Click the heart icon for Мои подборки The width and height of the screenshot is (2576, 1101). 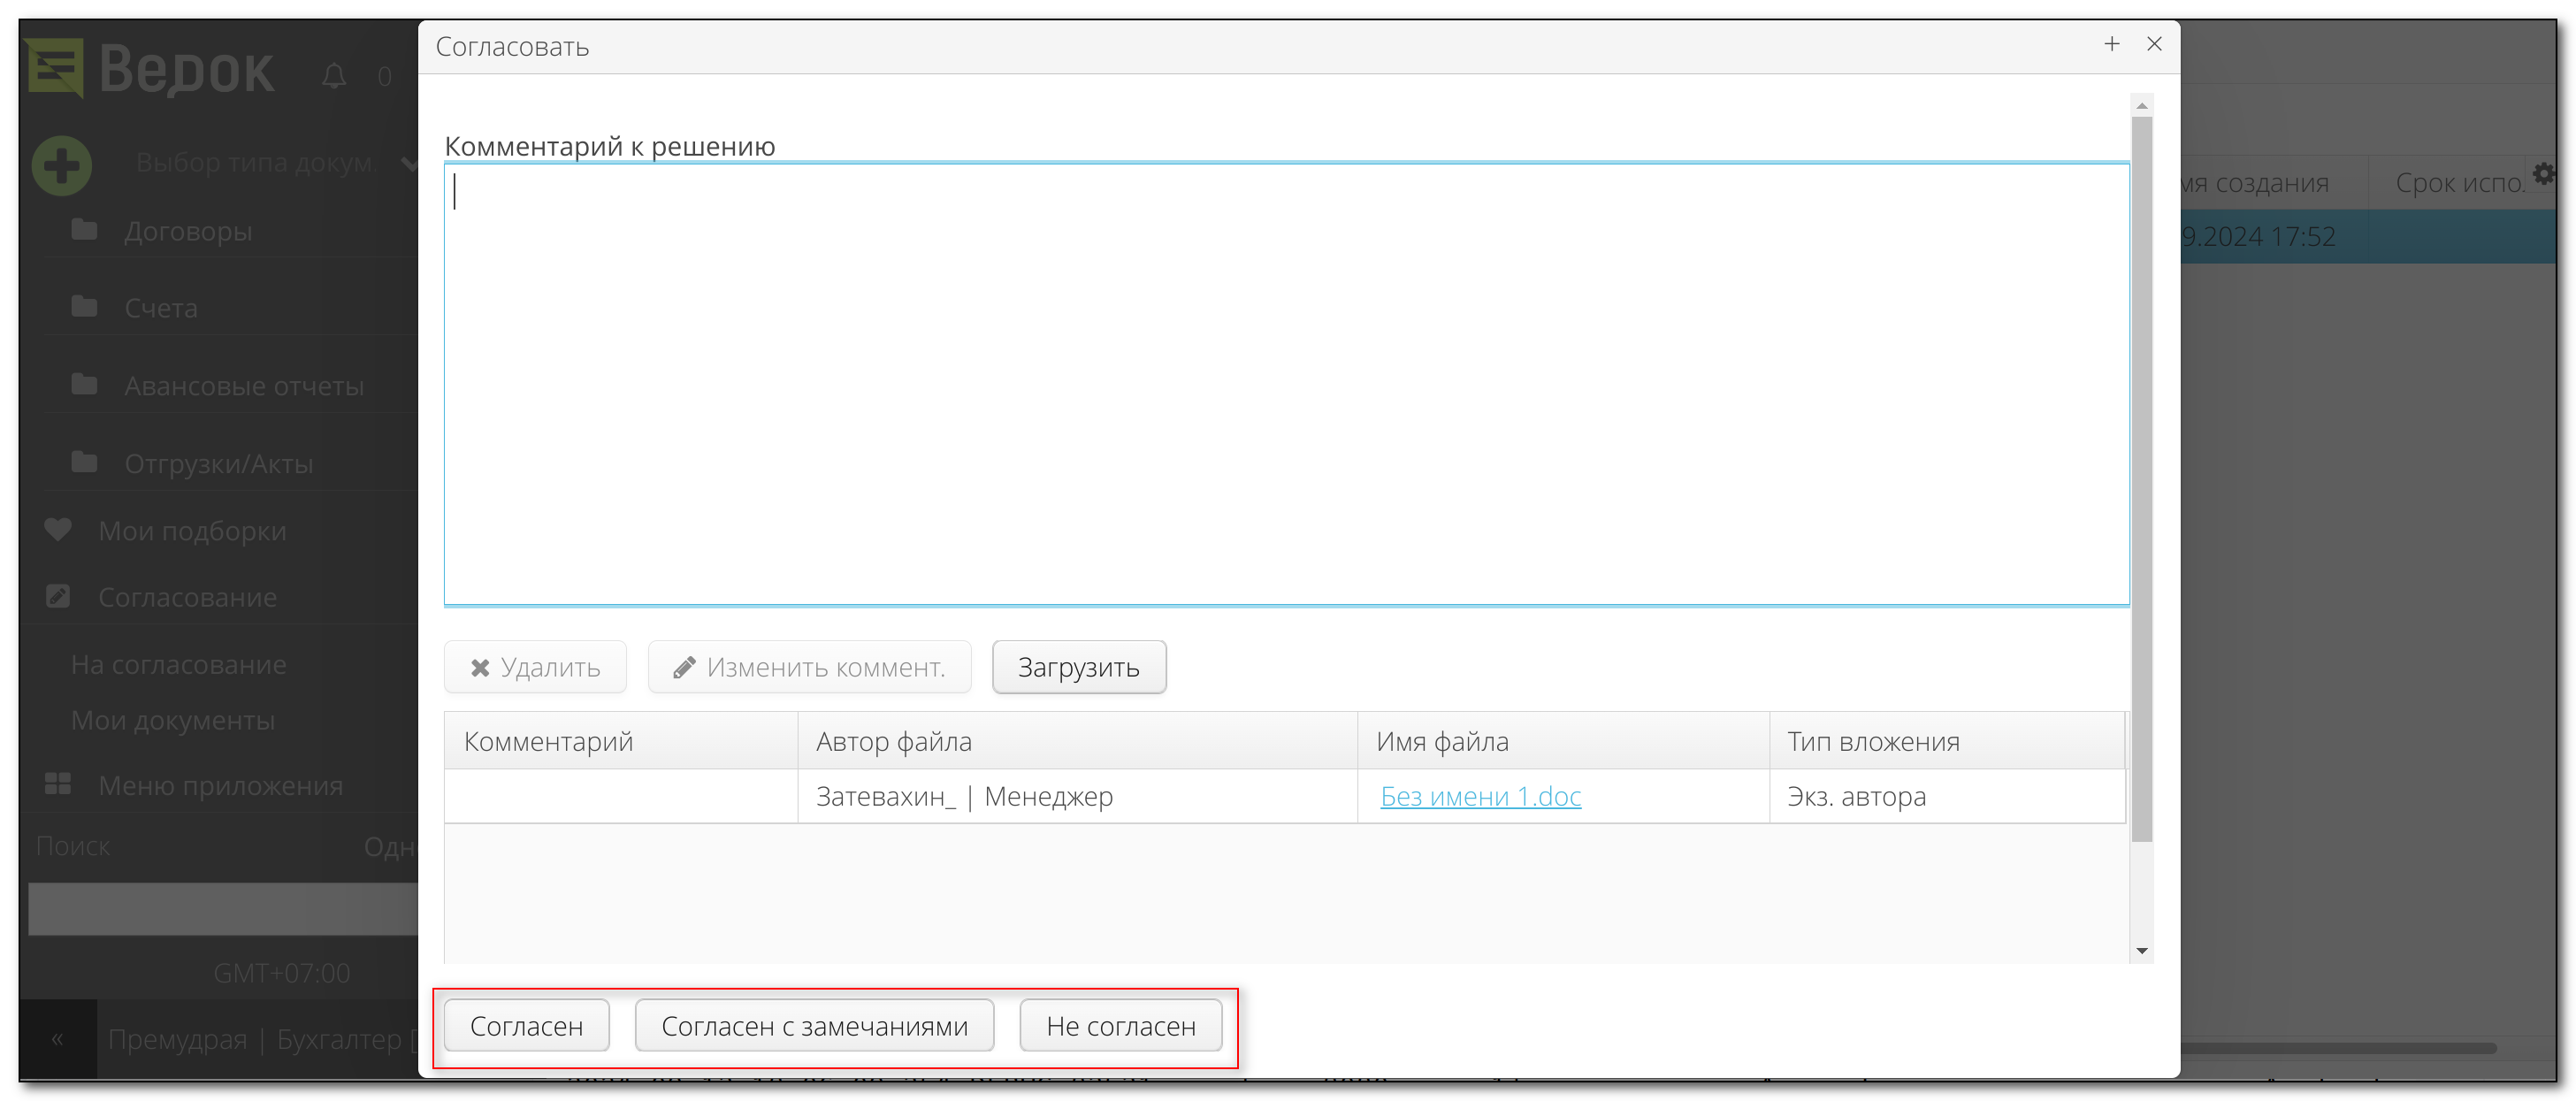(58, 529)
